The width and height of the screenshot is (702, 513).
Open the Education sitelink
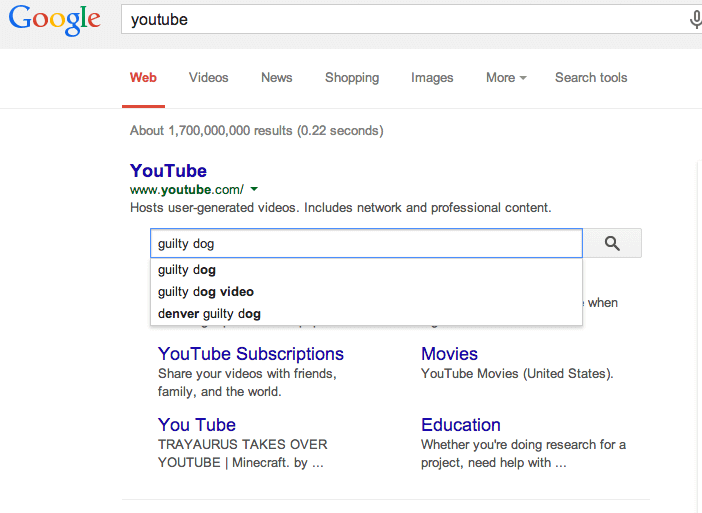click(461, 424)
